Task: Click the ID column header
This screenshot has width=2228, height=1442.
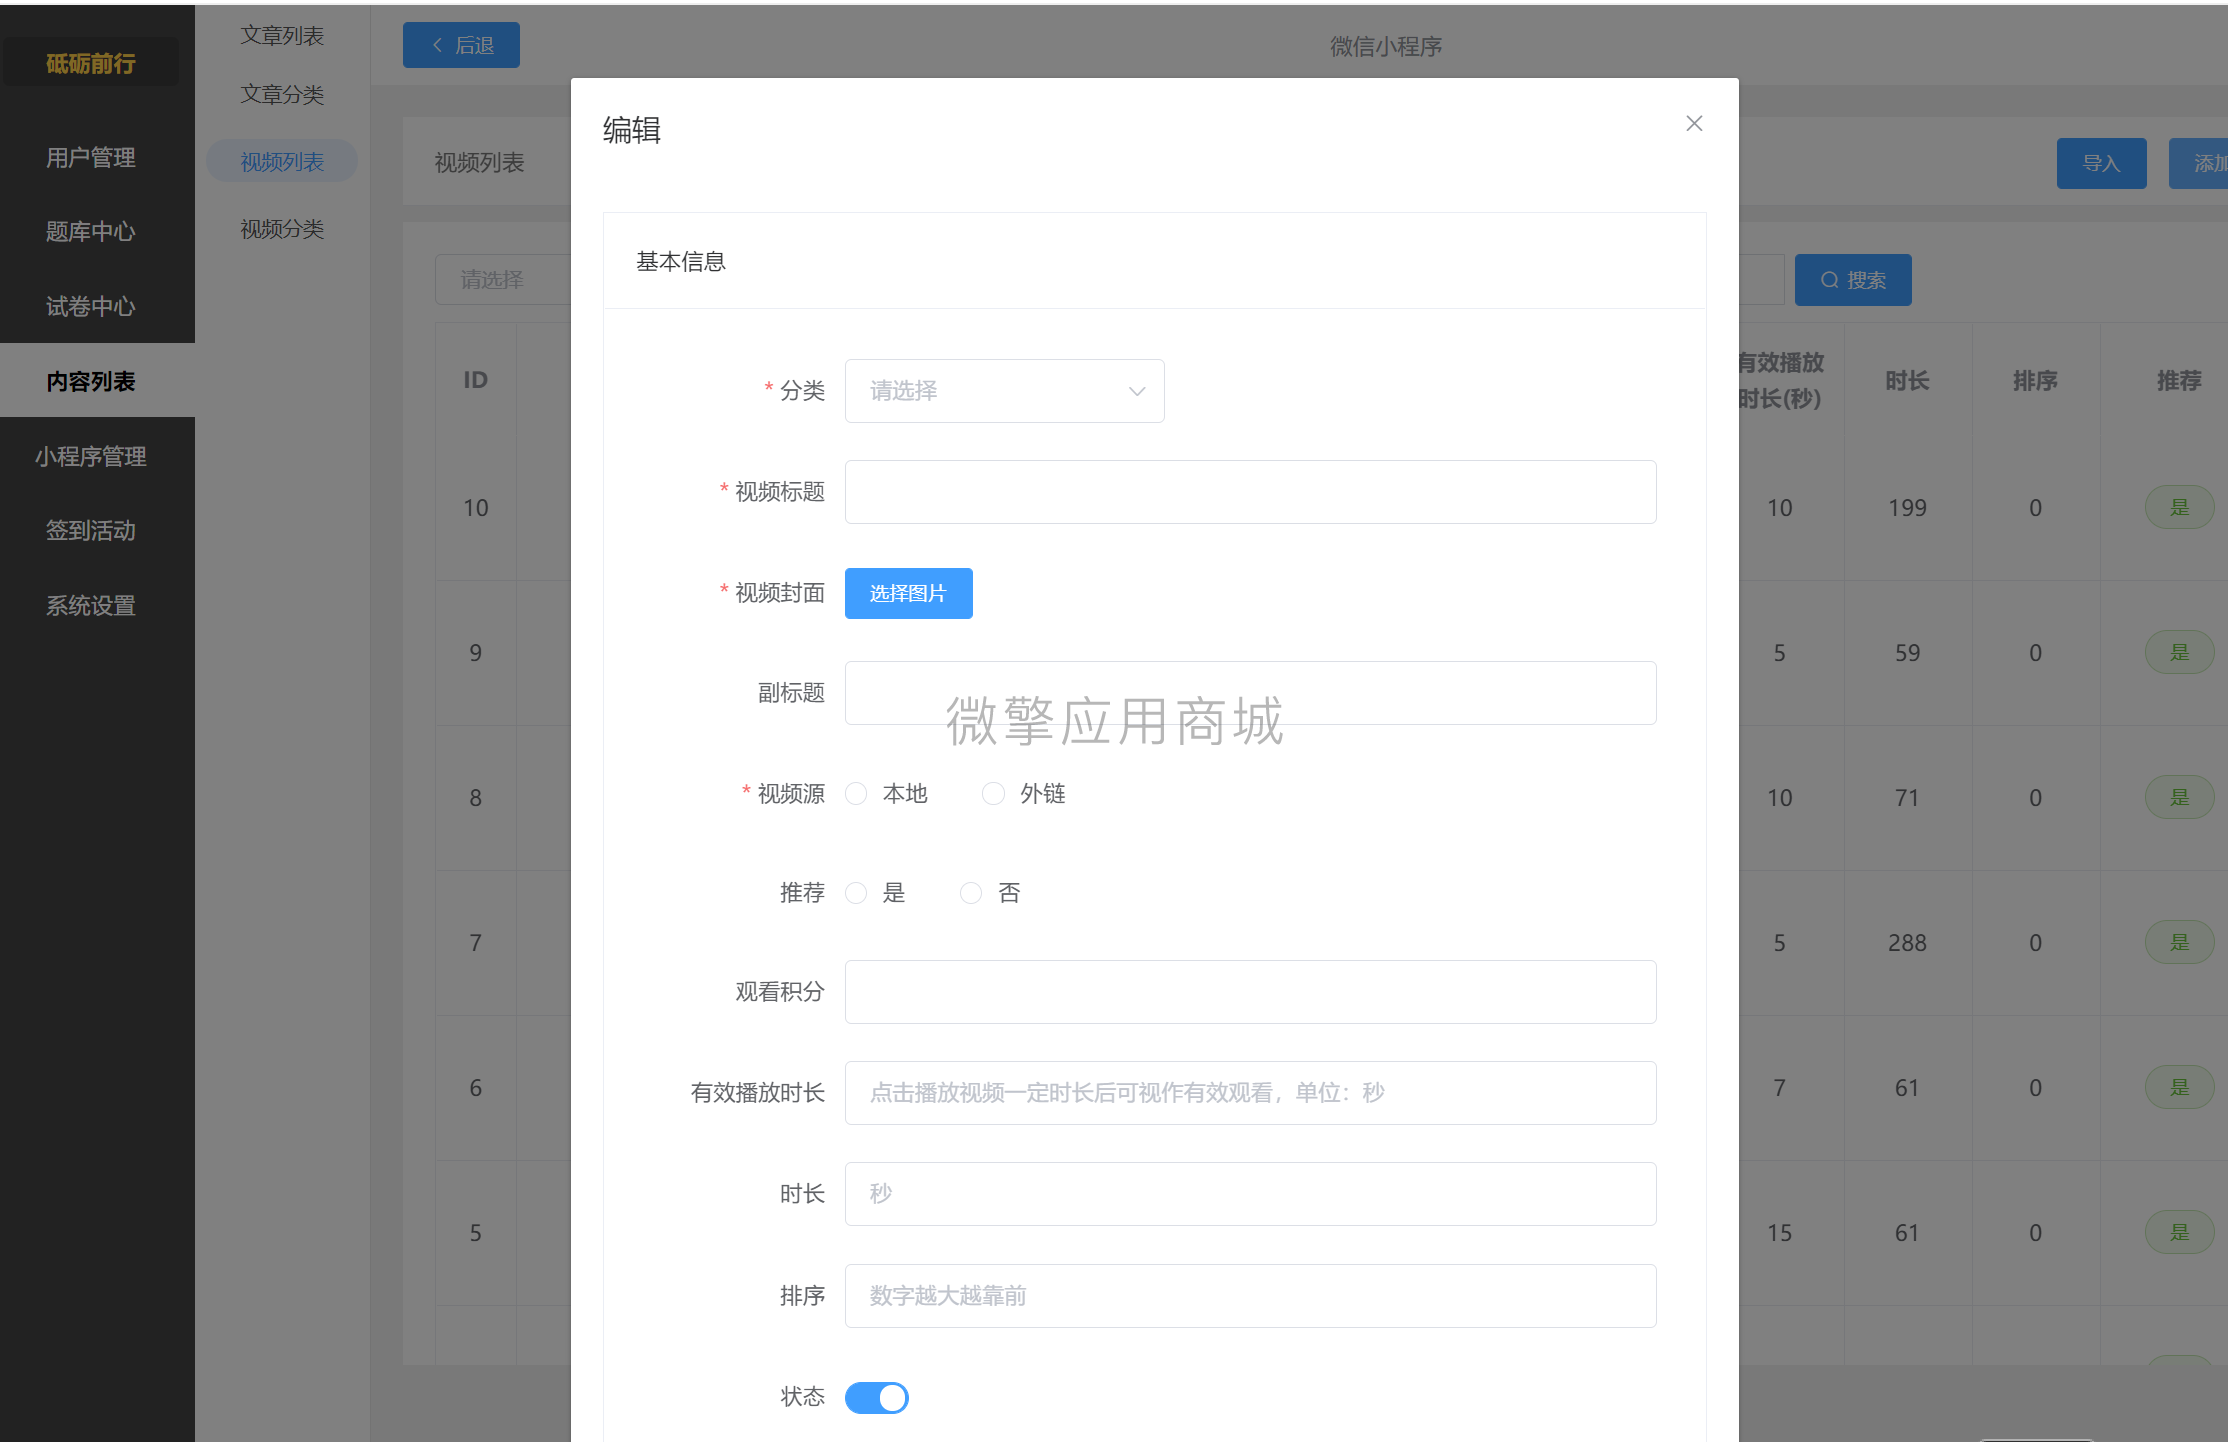Action: pos(475,380)
